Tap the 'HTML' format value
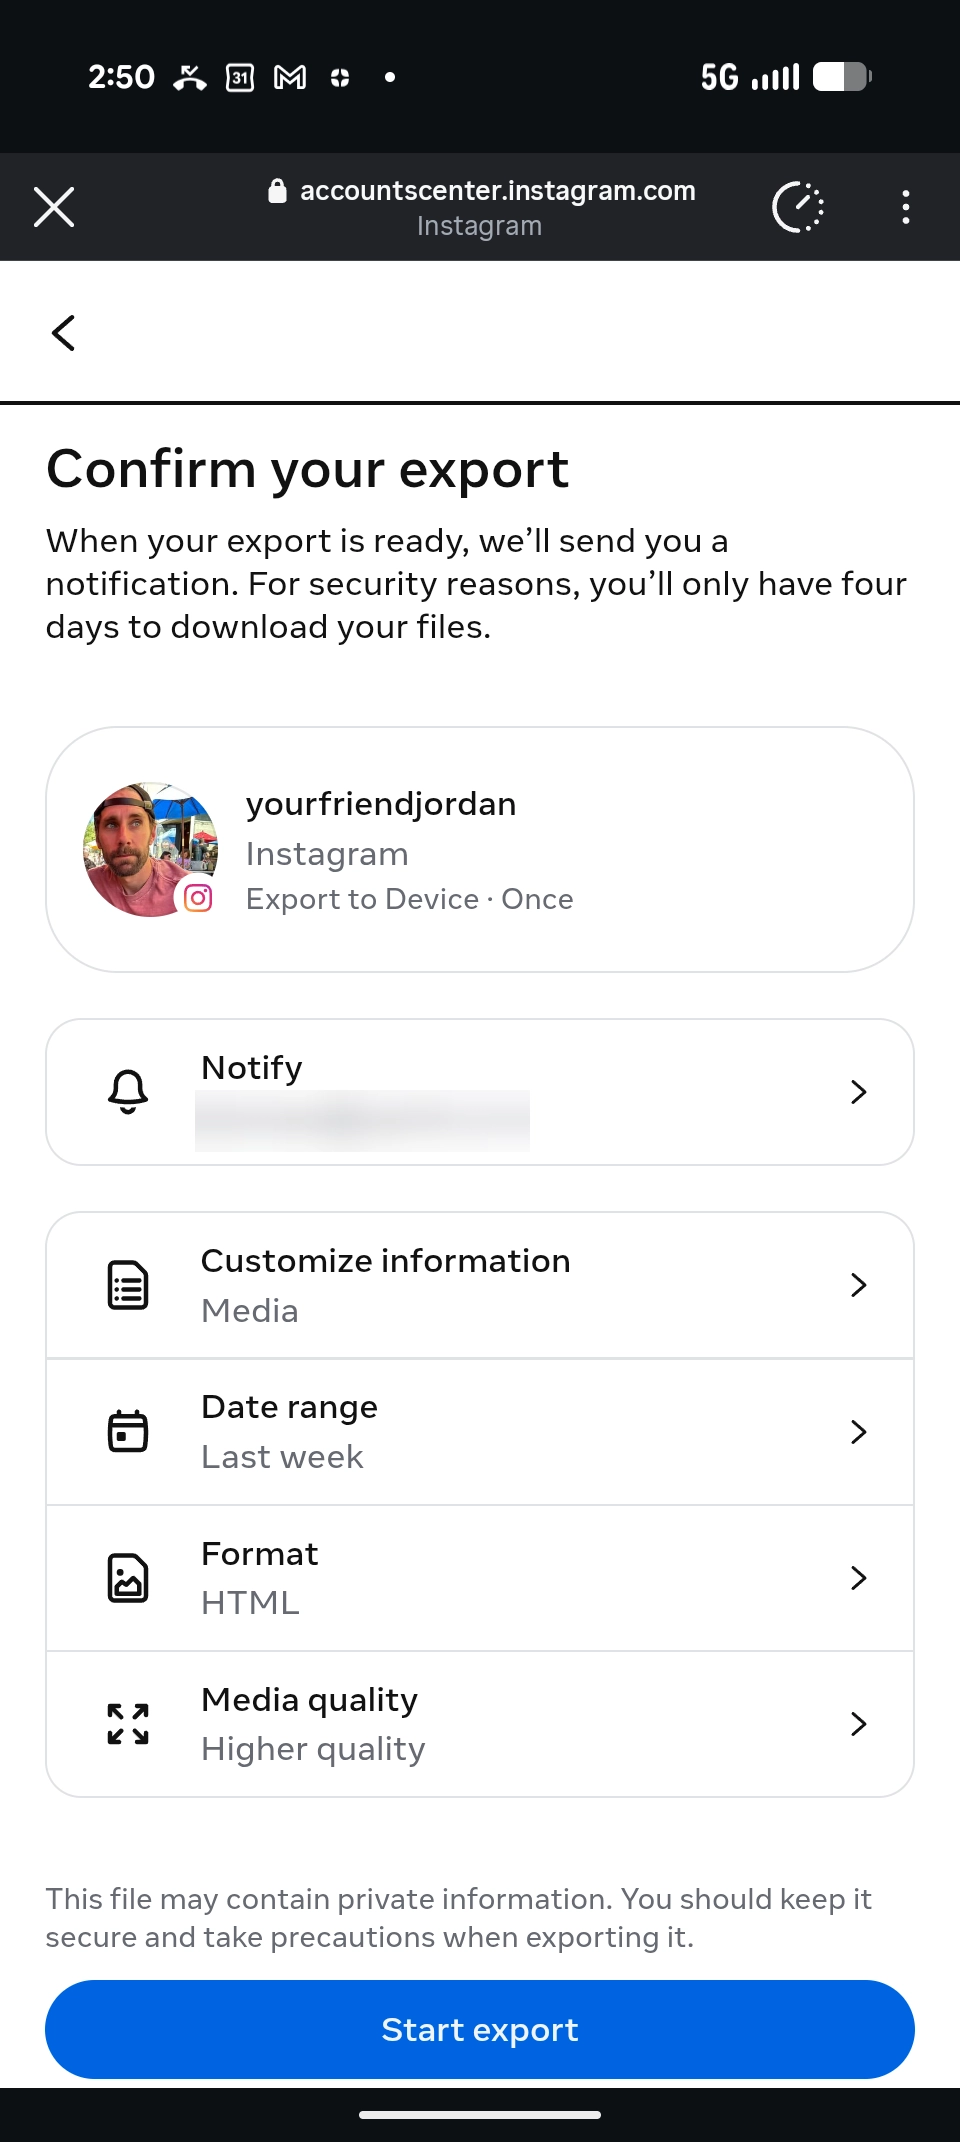 (250, 1603)
